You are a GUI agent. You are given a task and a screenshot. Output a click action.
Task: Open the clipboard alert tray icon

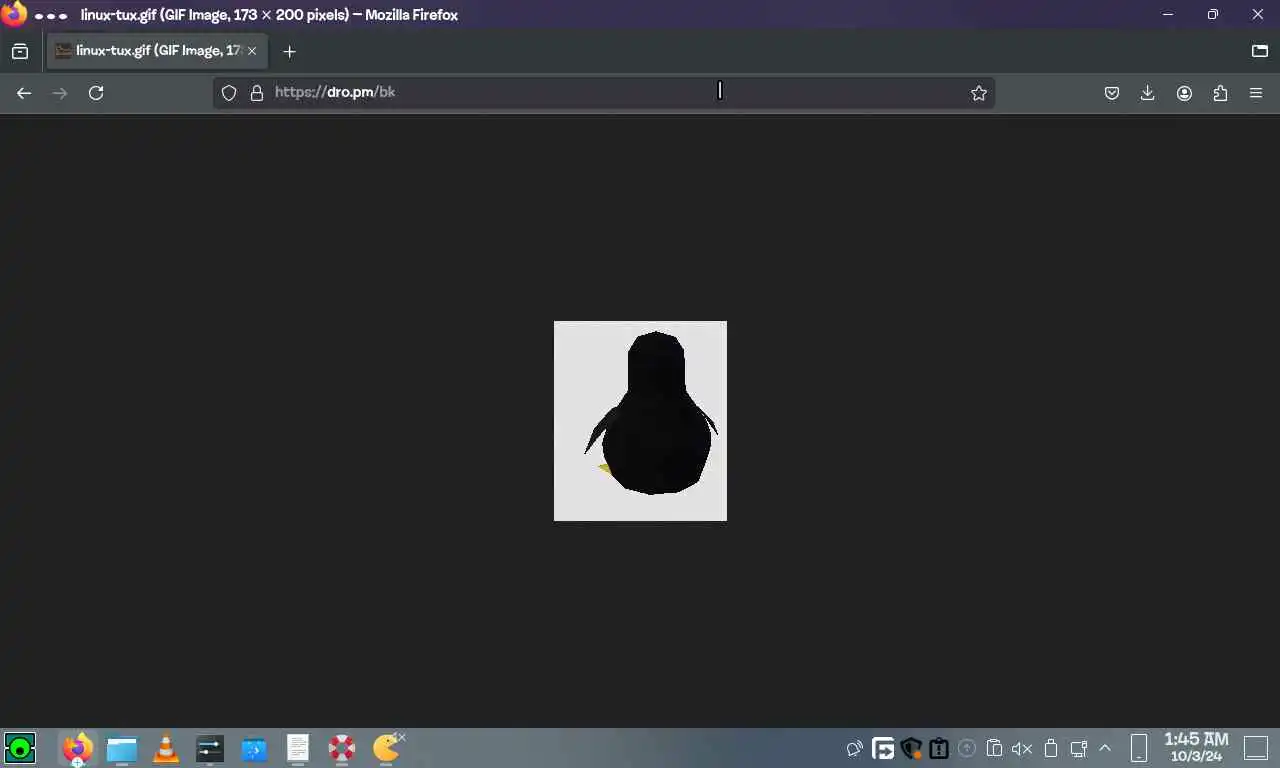pos(938,748)
